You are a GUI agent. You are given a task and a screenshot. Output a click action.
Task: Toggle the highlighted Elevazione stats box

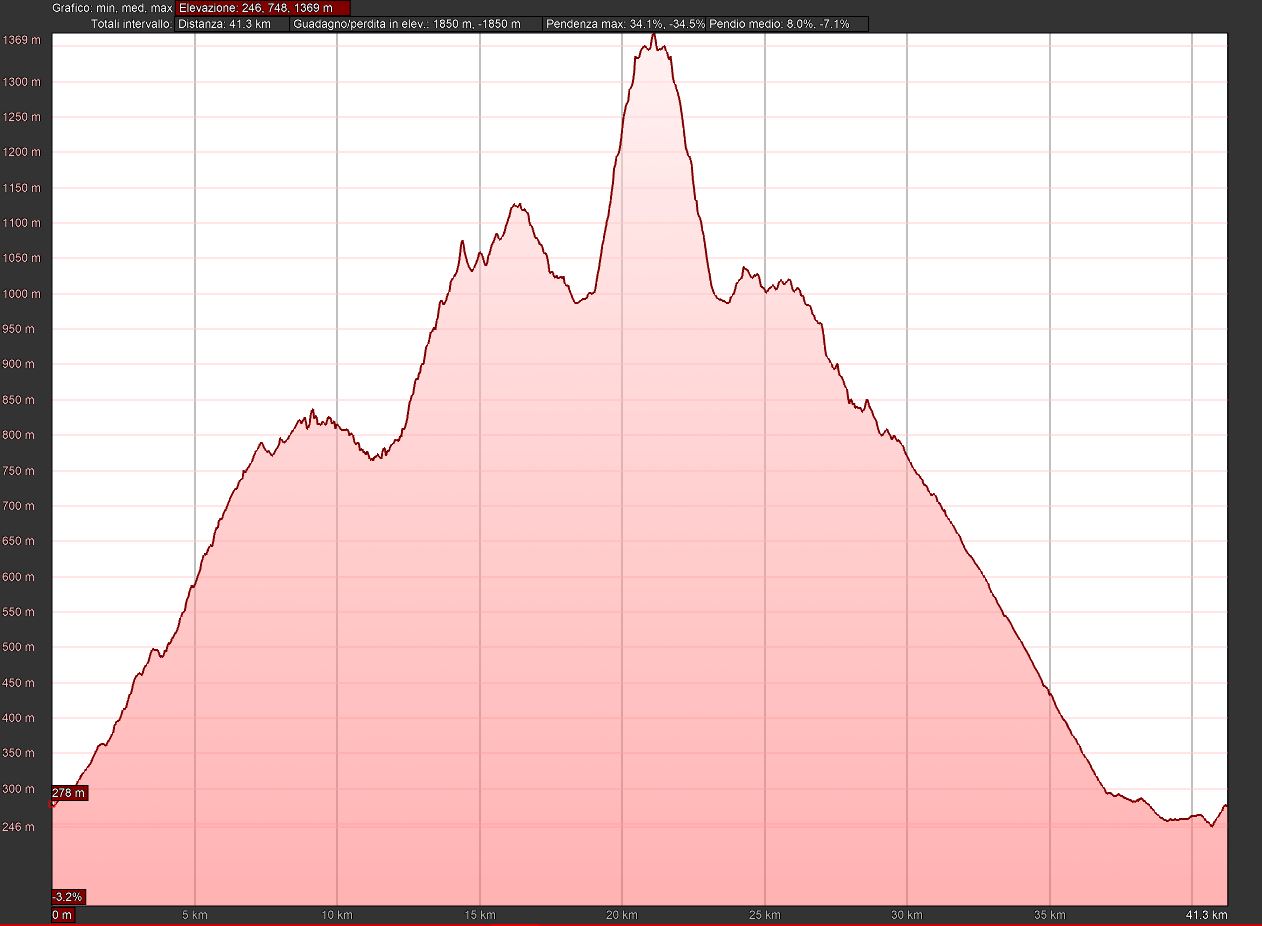263,8
